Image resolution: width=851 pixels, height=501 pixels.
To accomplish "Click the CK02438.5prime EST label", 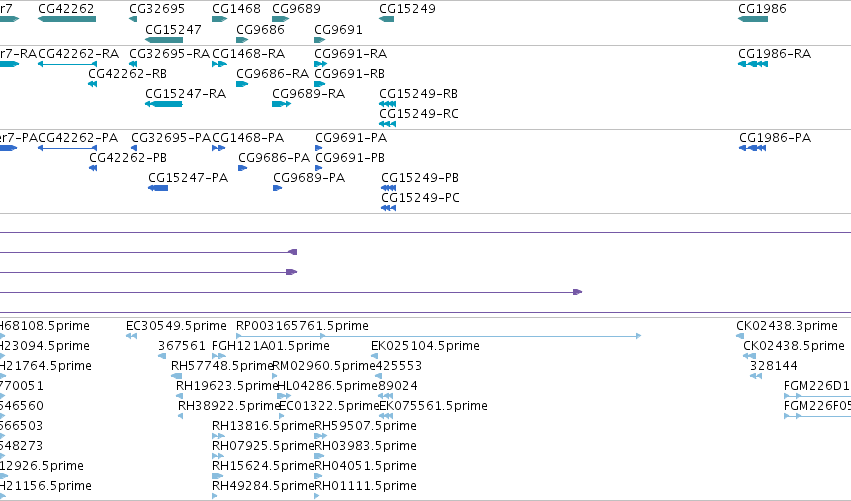I will (x=794, y=346).
